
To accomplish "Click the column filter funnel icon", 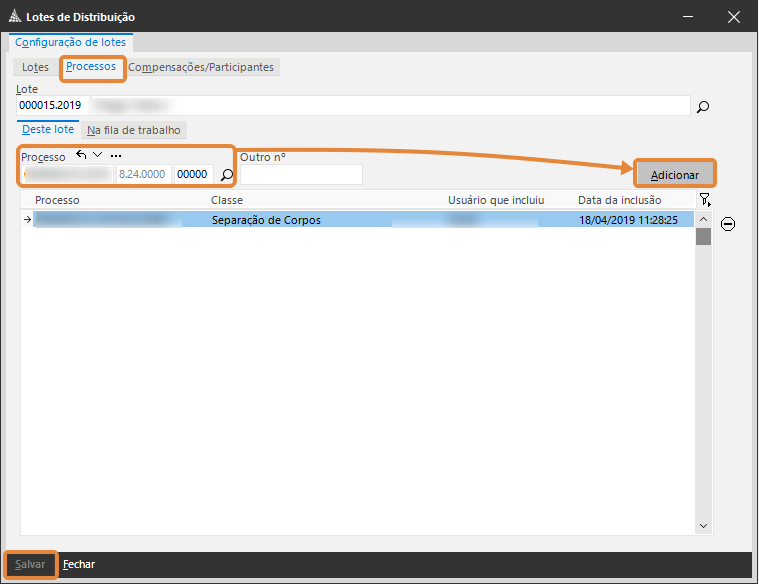I will (704, 200).
